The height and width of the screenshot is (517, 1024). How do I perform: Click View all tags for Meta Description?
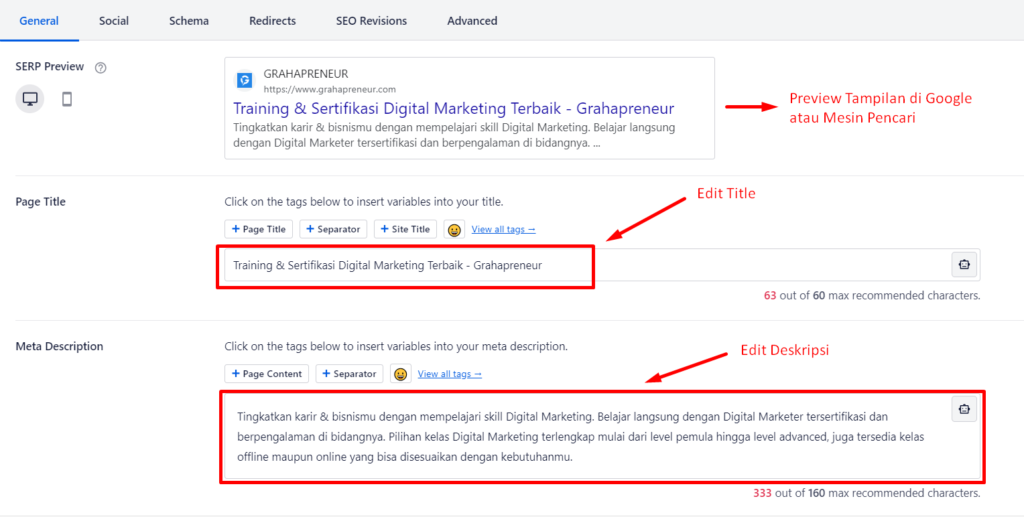pos(450,374)
